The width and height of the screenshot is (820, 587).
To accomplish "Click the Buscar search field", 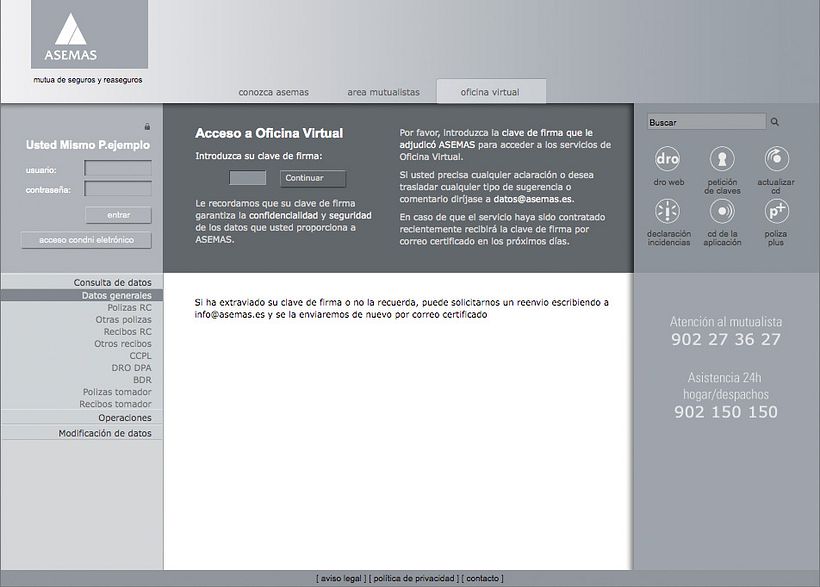I will pos(707,122).
